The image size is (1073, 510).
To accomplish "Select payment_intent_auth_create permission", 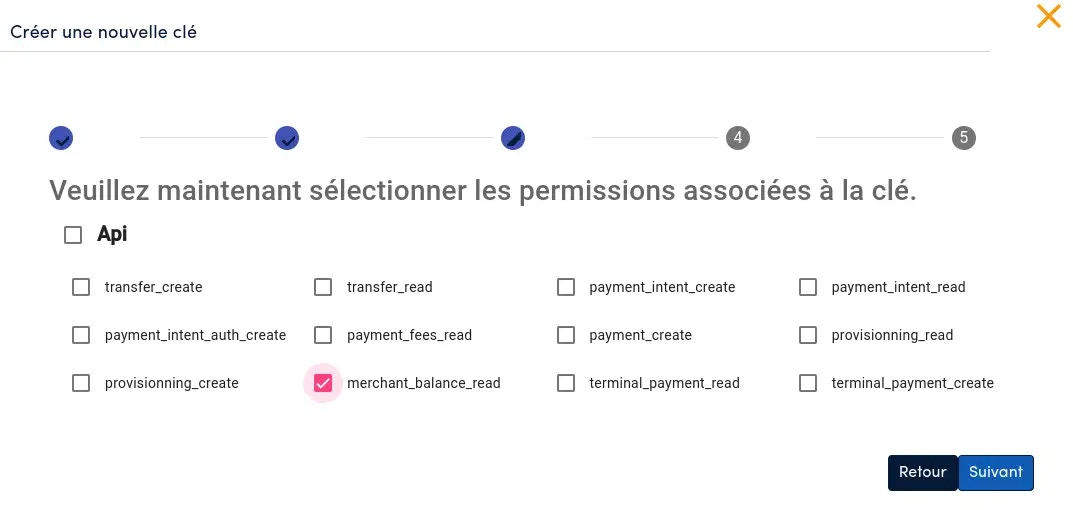I will pyautogui.click(x=81, y=335).
